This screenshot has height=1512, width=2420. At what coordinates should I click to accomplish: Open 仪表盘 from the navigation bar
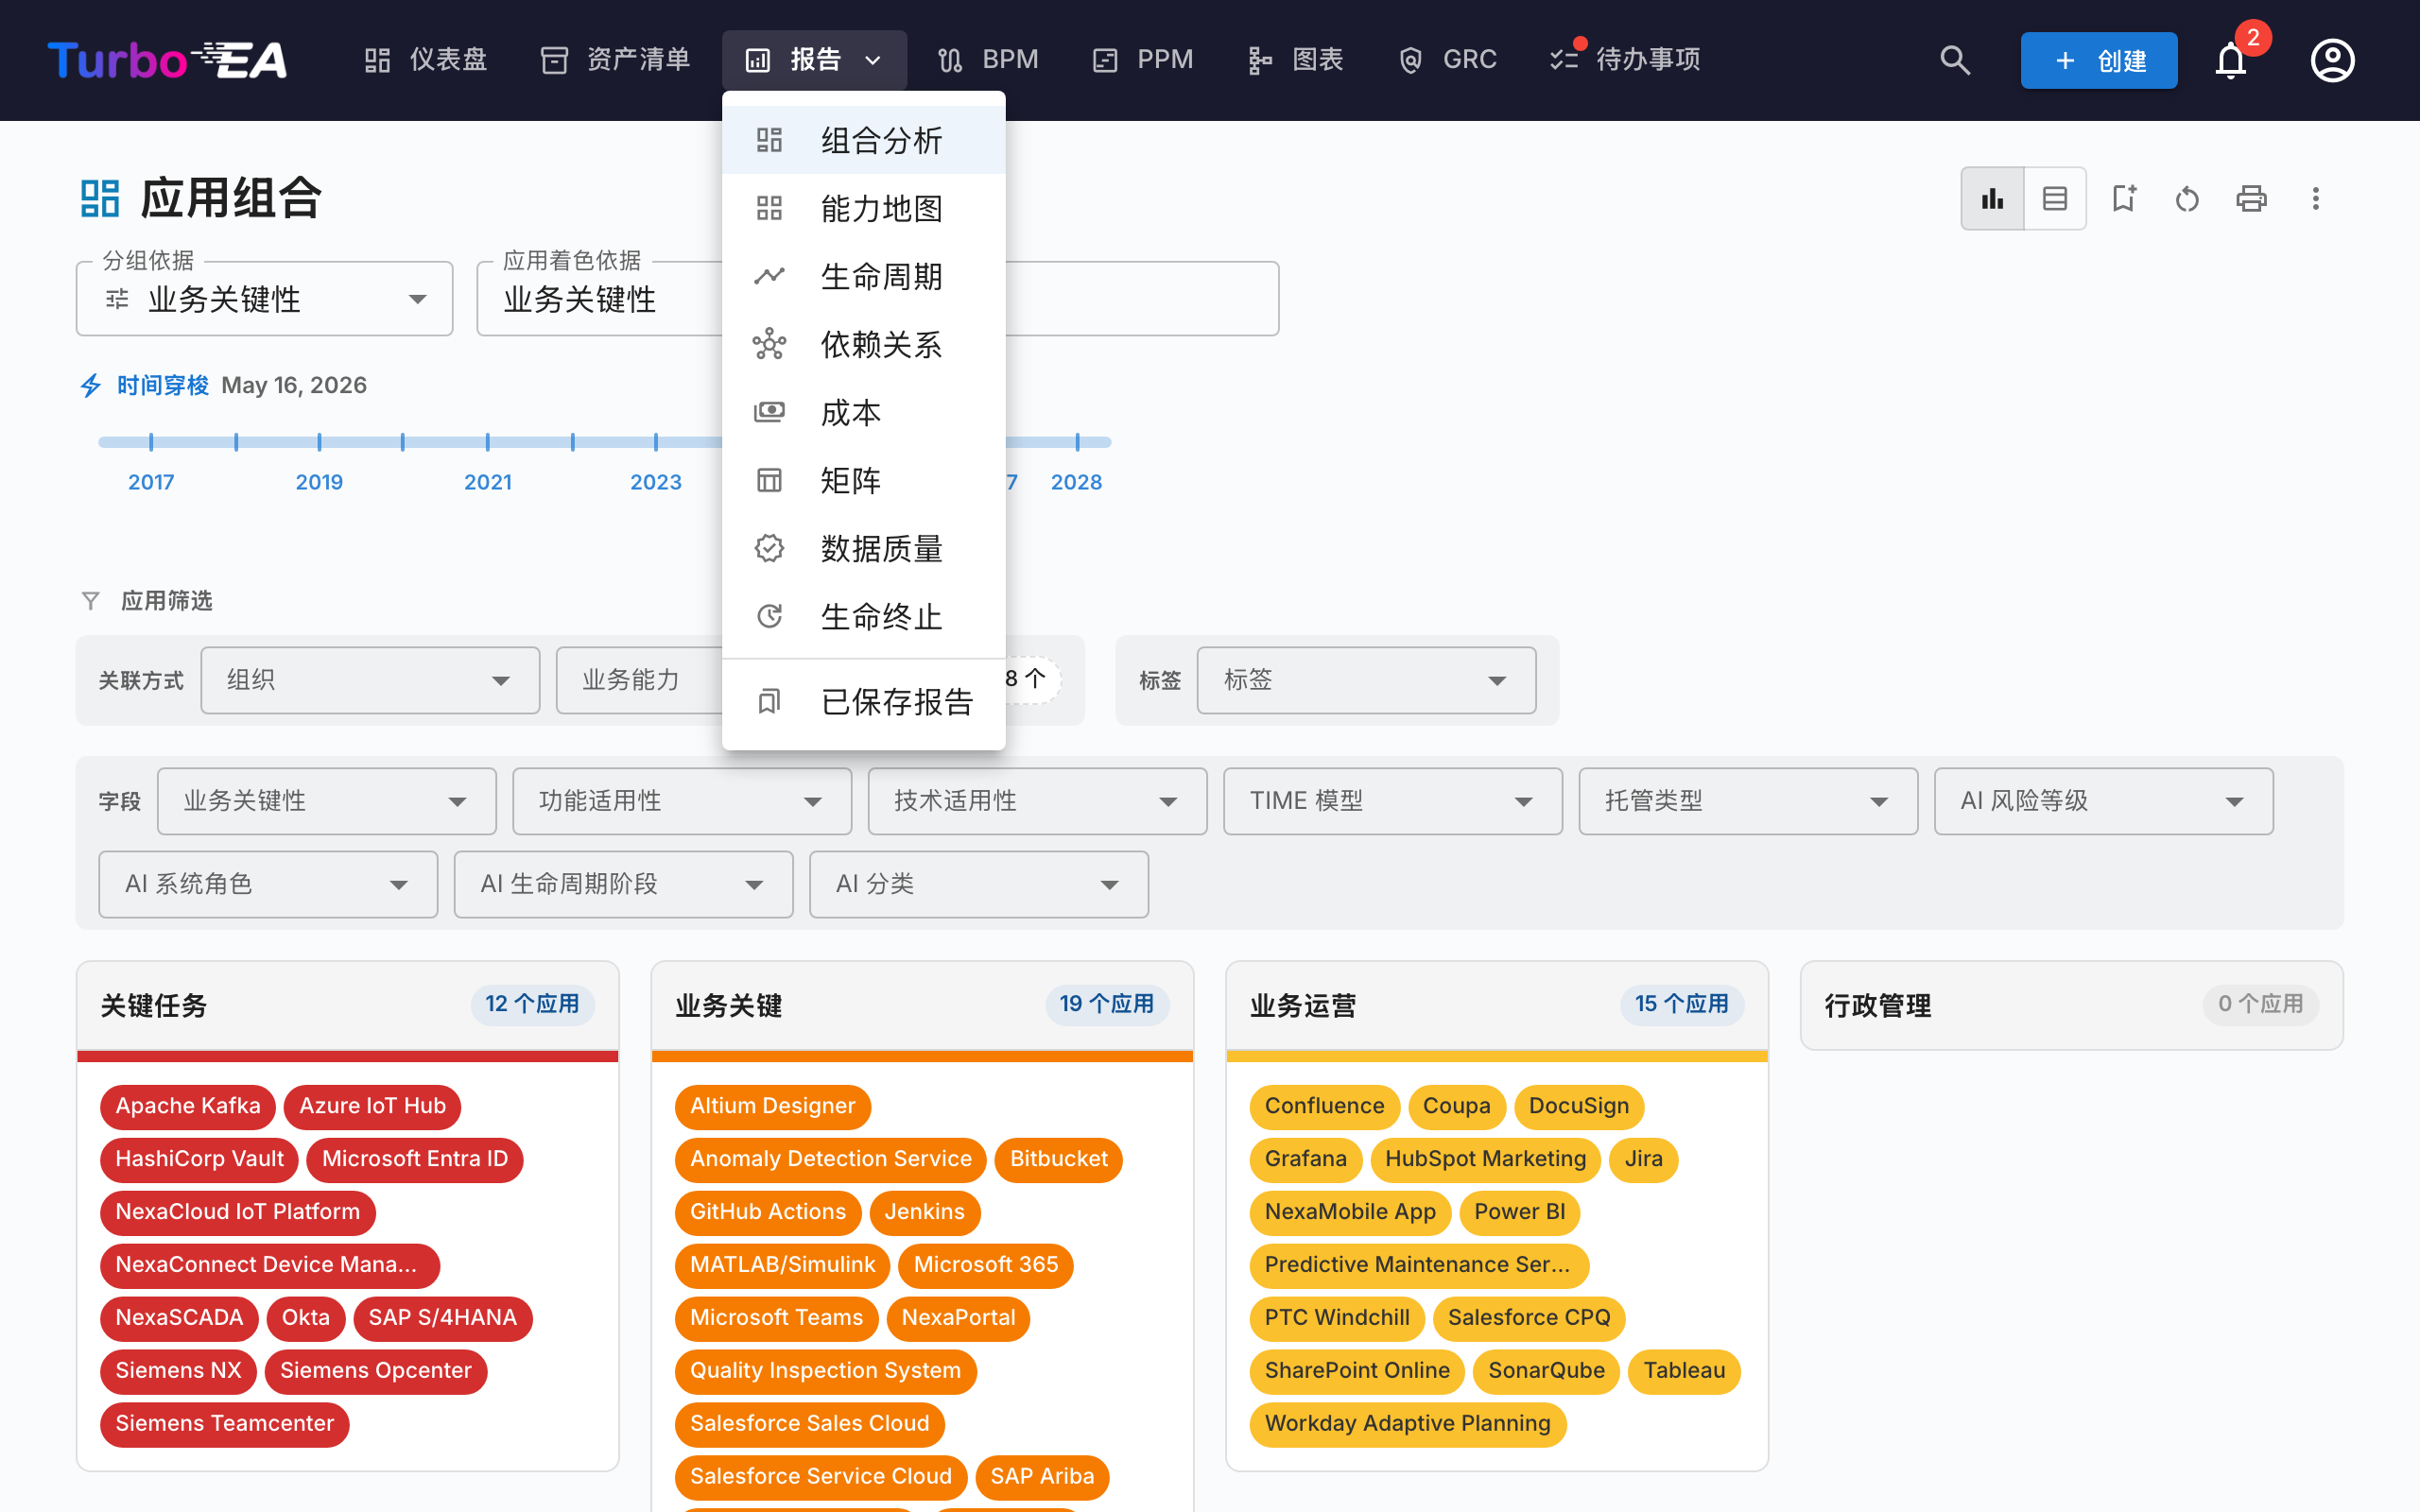[x=425, y=60]
